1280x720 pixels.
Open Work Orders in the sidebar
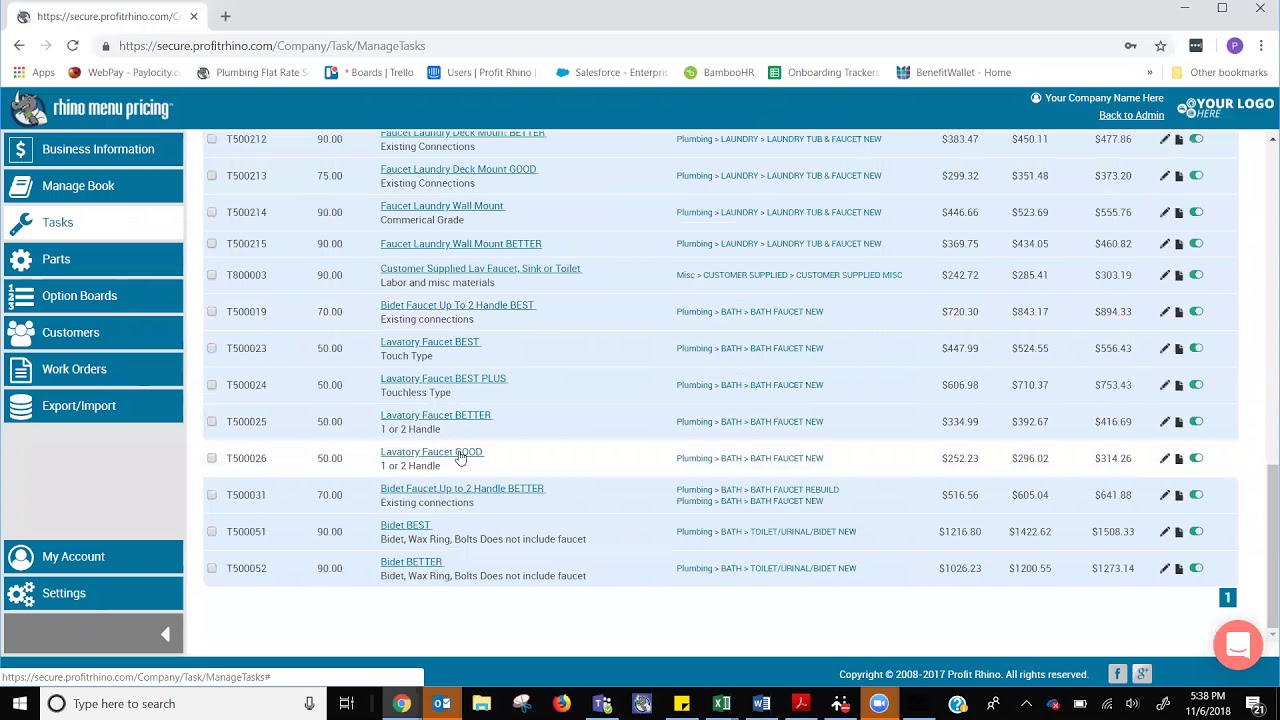(94, 369)
